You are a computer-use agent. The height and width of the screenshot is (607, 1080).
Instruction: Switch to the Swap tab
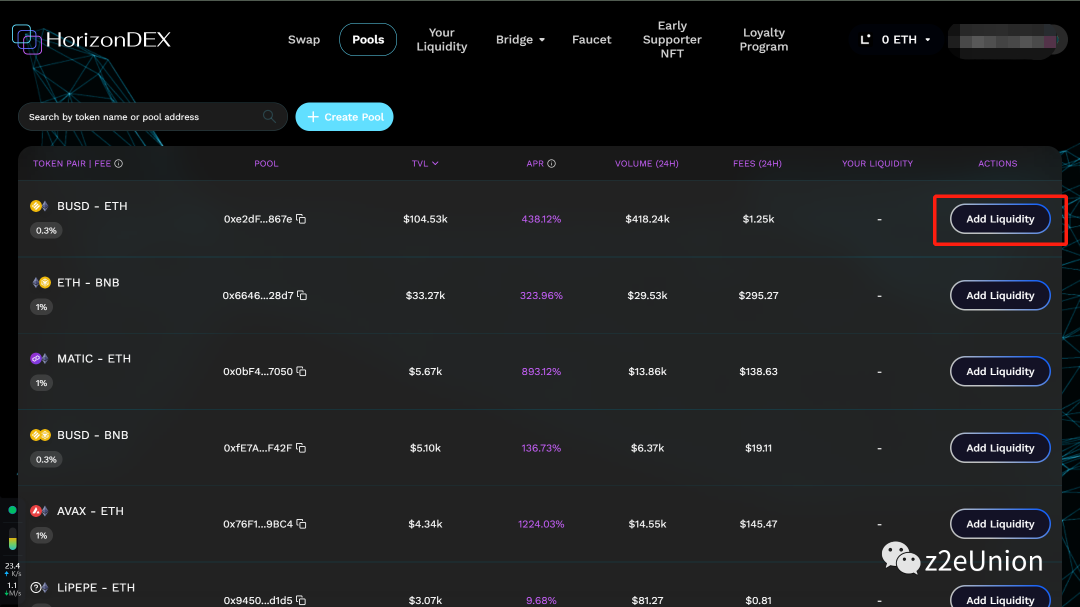point(304,40)
